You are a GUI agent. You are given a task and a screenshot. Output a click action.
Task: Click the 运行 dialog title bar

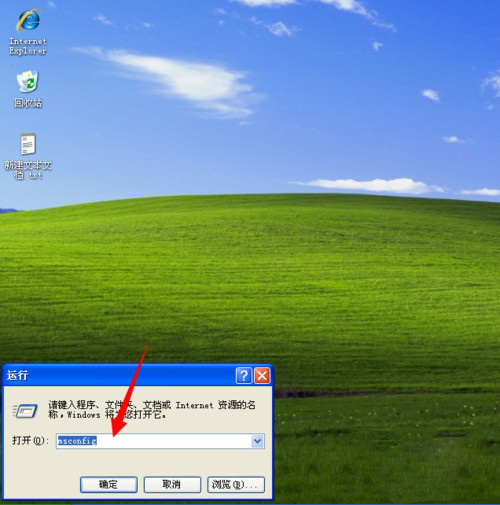pos(120,376)
